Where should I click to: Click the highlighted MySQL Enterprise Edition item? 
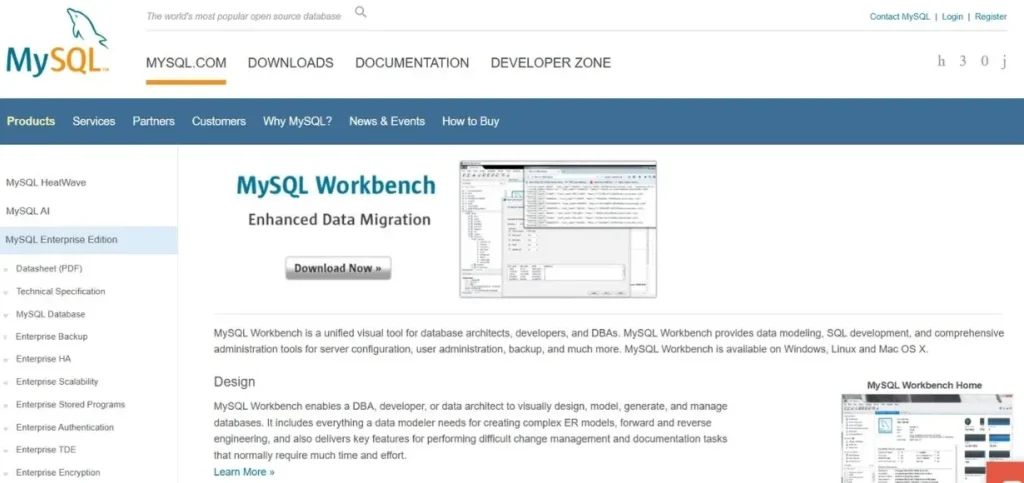pyautogui.click(x=89, y=240)
